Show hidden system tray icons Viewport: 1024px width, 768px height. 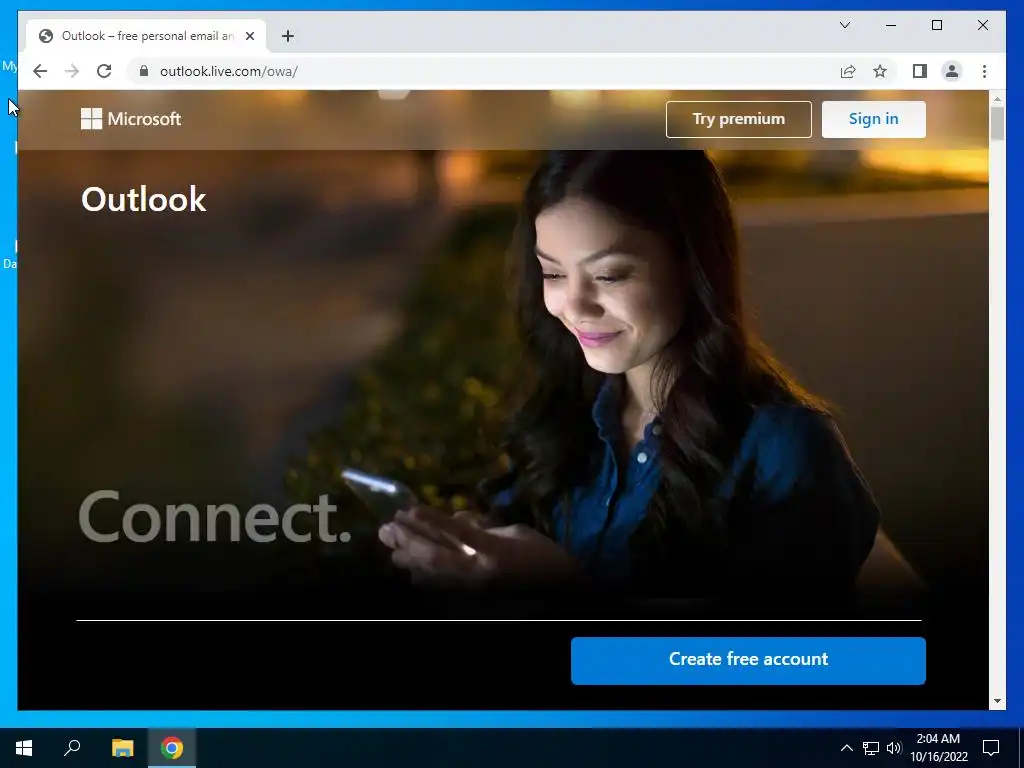tap(846, 748)
